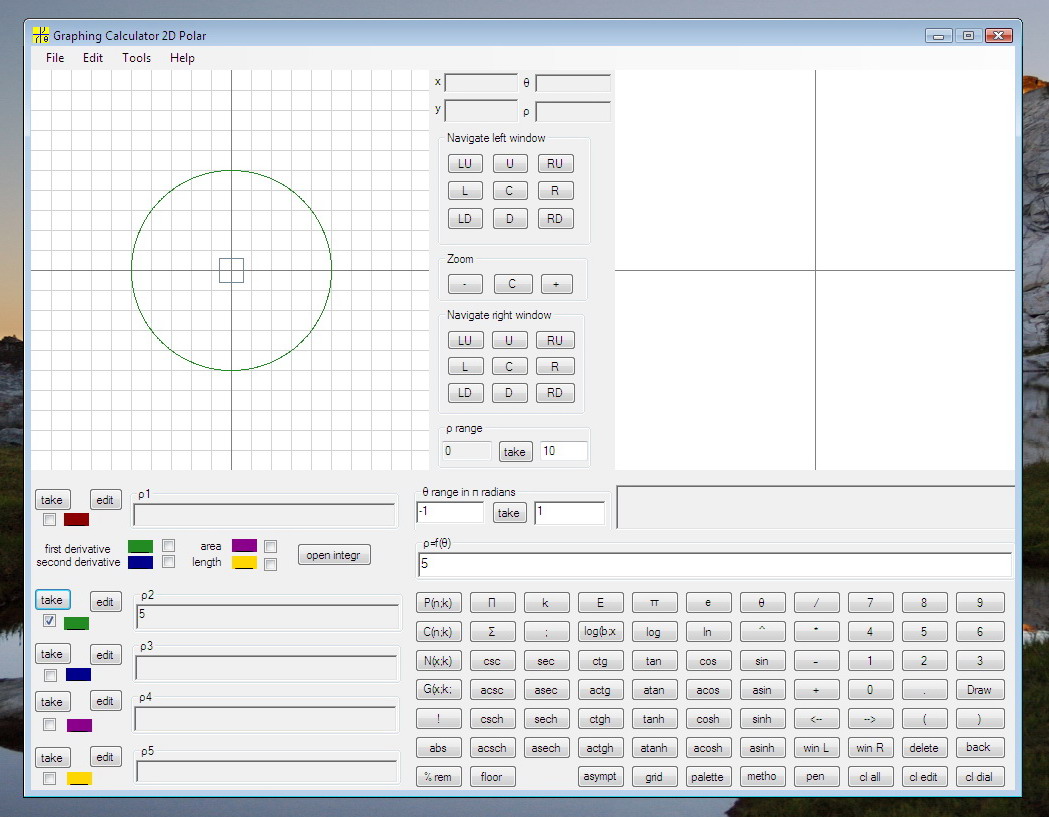This screenshot has width=1049, height=817.
Task: Uncheck the ρ2 graph checkbox
Action: coord(50,621)
